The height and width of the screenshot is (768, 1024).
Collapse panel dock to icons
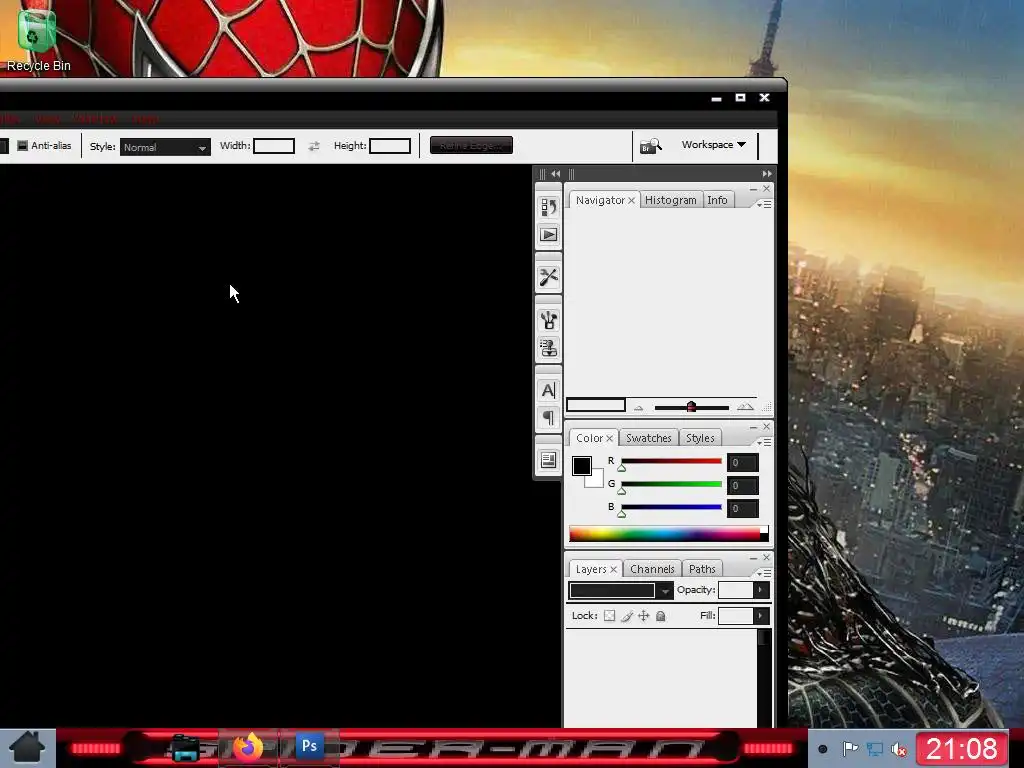point(767,174)
